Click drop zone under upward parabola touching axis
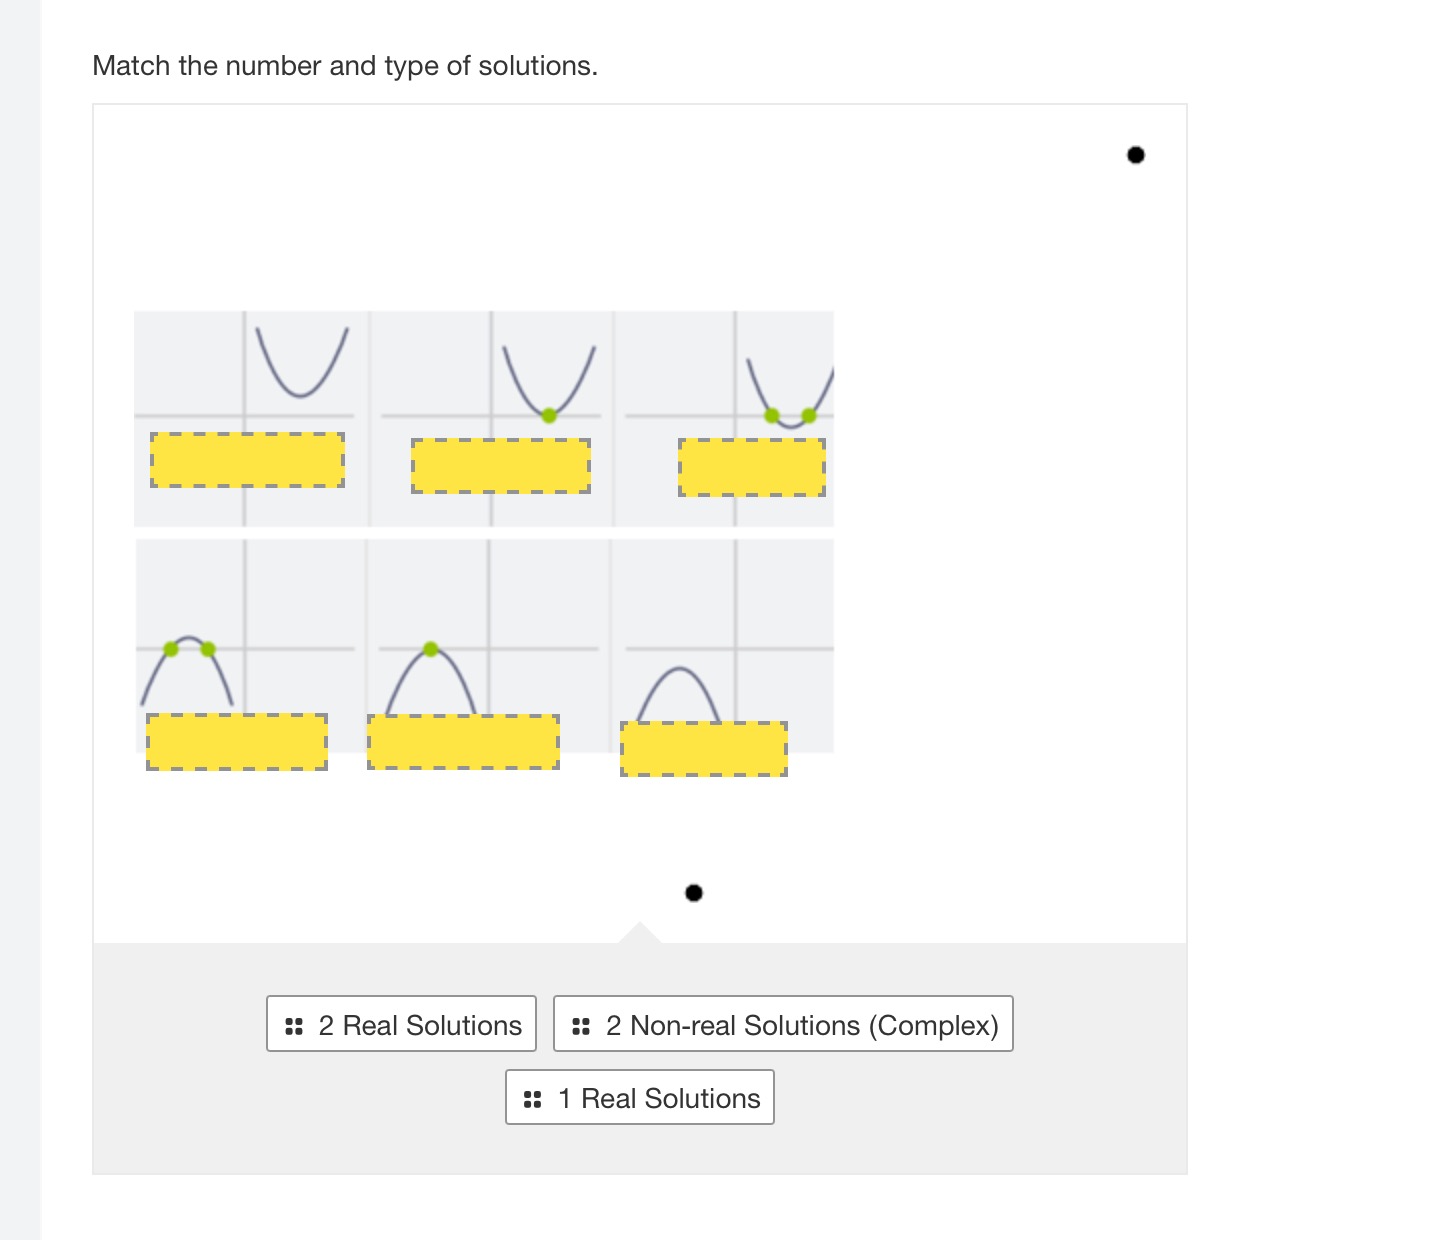The image size is (1450, 1240). pyautogui.click(x=501, y=466)
